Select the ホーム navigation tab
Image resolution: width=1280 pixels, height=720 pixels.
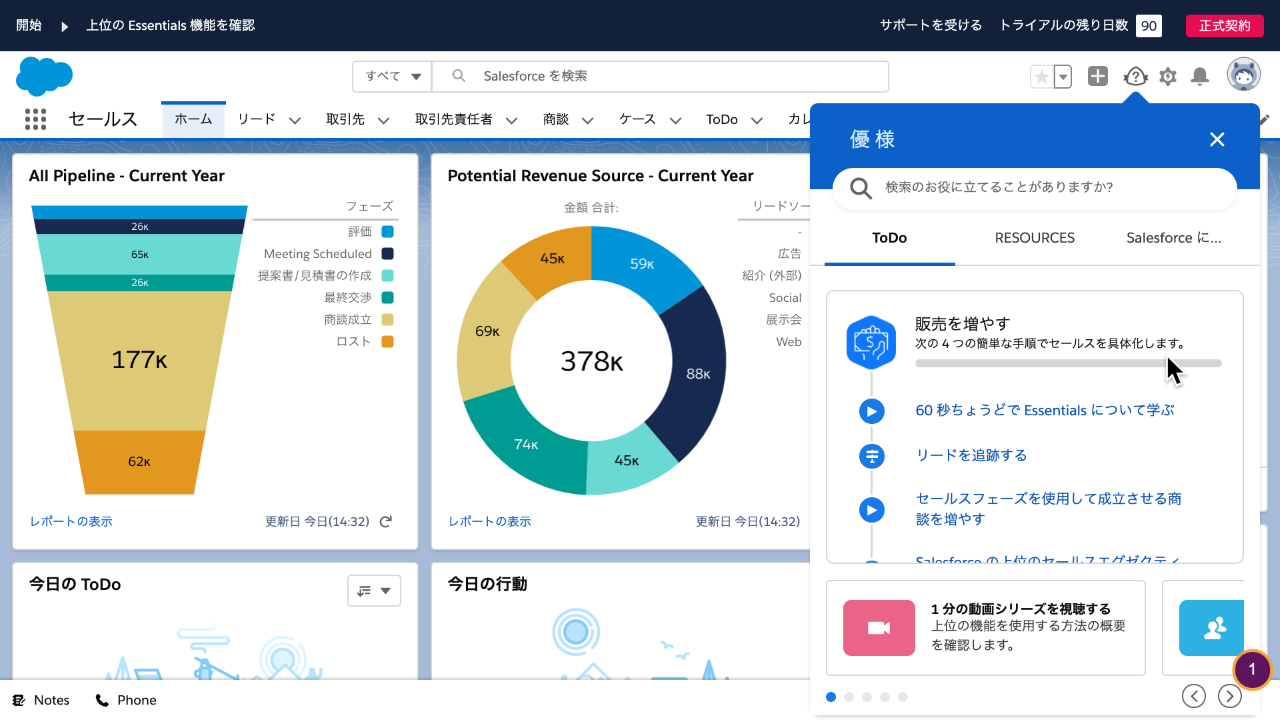tap(194, 119)
